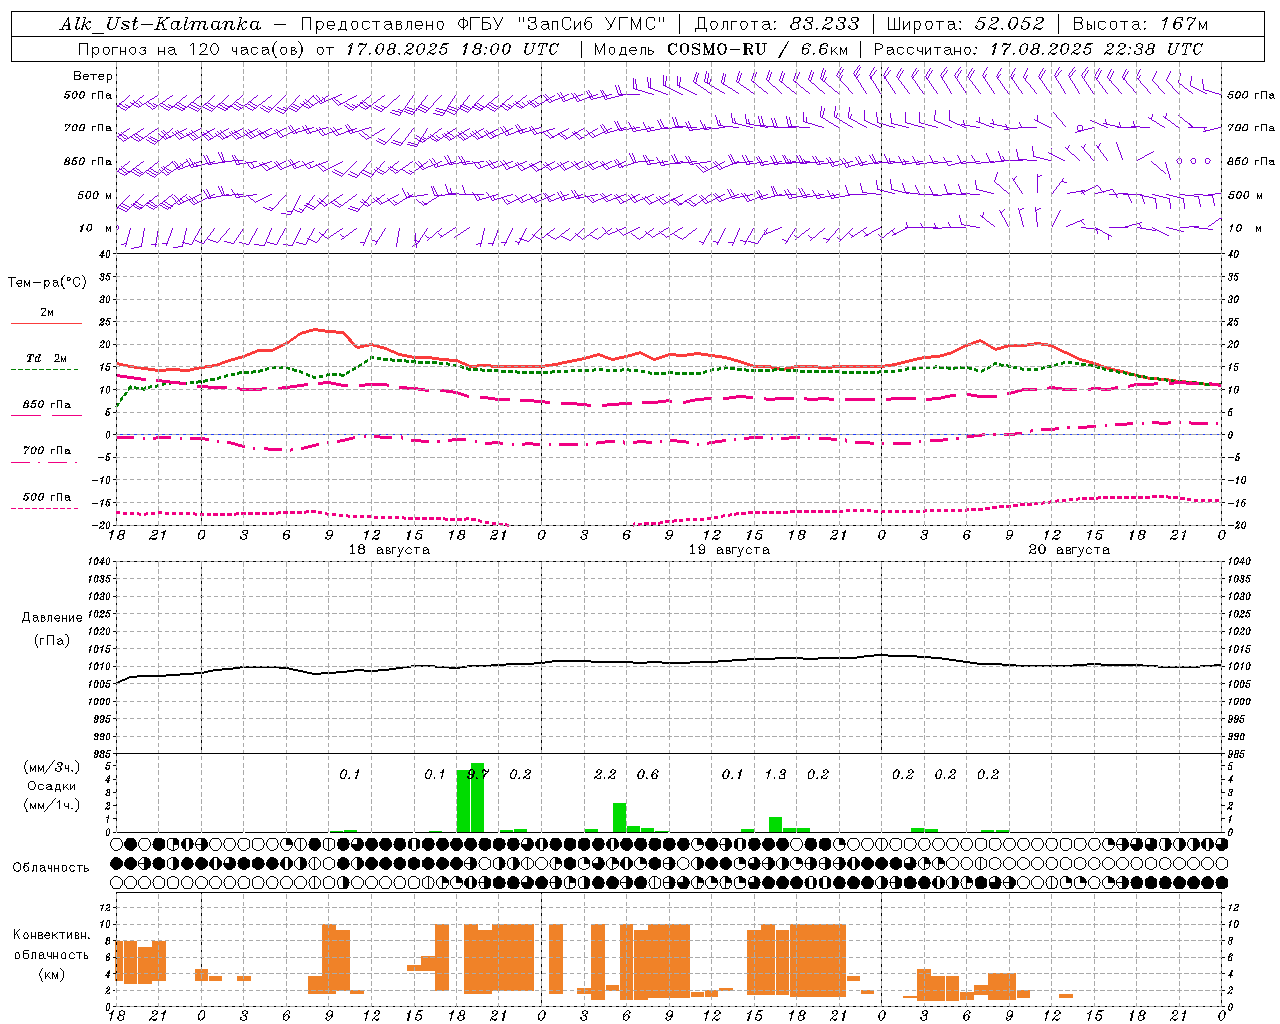Viewport: 1280px width, 1024px height.
Task: Click the 20 августа date label
Action: point(1069,550)
